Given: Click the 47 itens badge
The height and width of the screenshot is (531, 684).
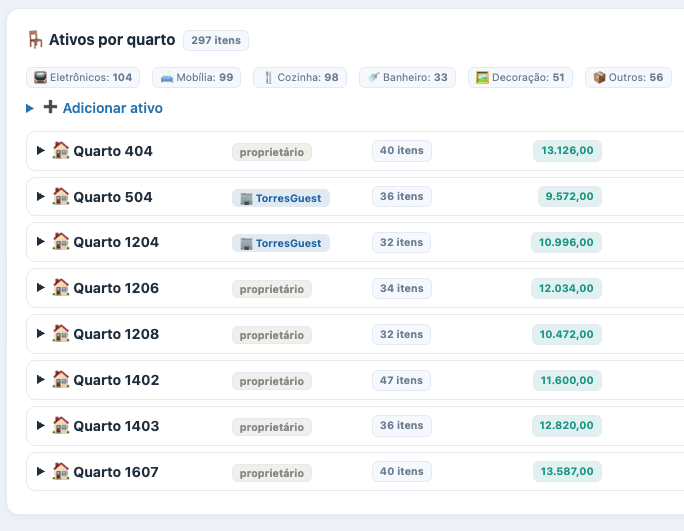Looking at the screenshot, I should [x=401, y=380].
